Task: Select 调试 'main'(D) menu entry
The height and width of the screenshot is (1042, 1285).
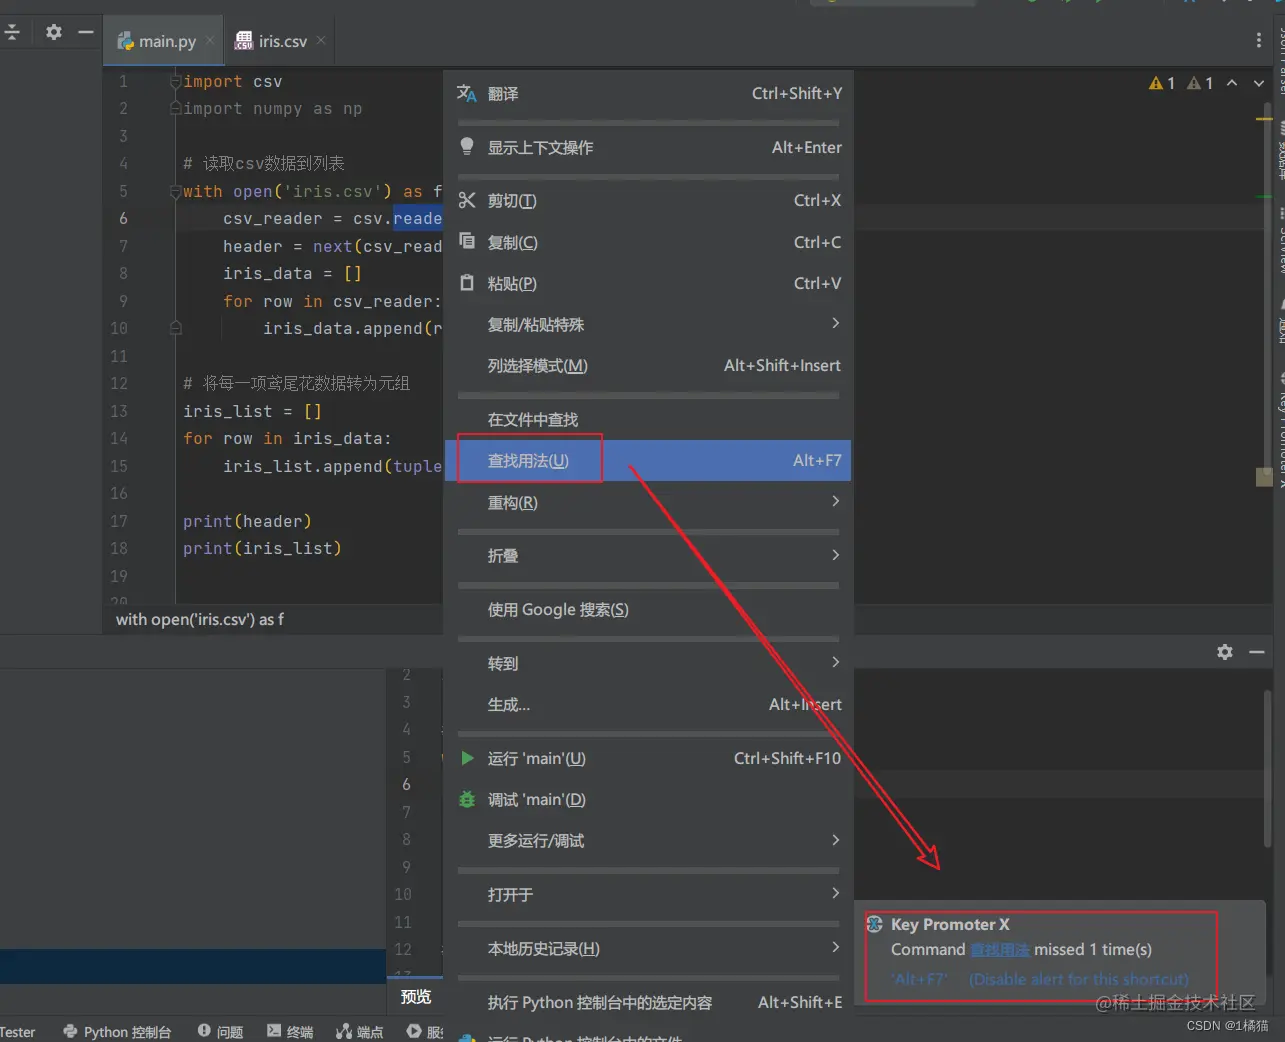Action: [x=648, y=799]
